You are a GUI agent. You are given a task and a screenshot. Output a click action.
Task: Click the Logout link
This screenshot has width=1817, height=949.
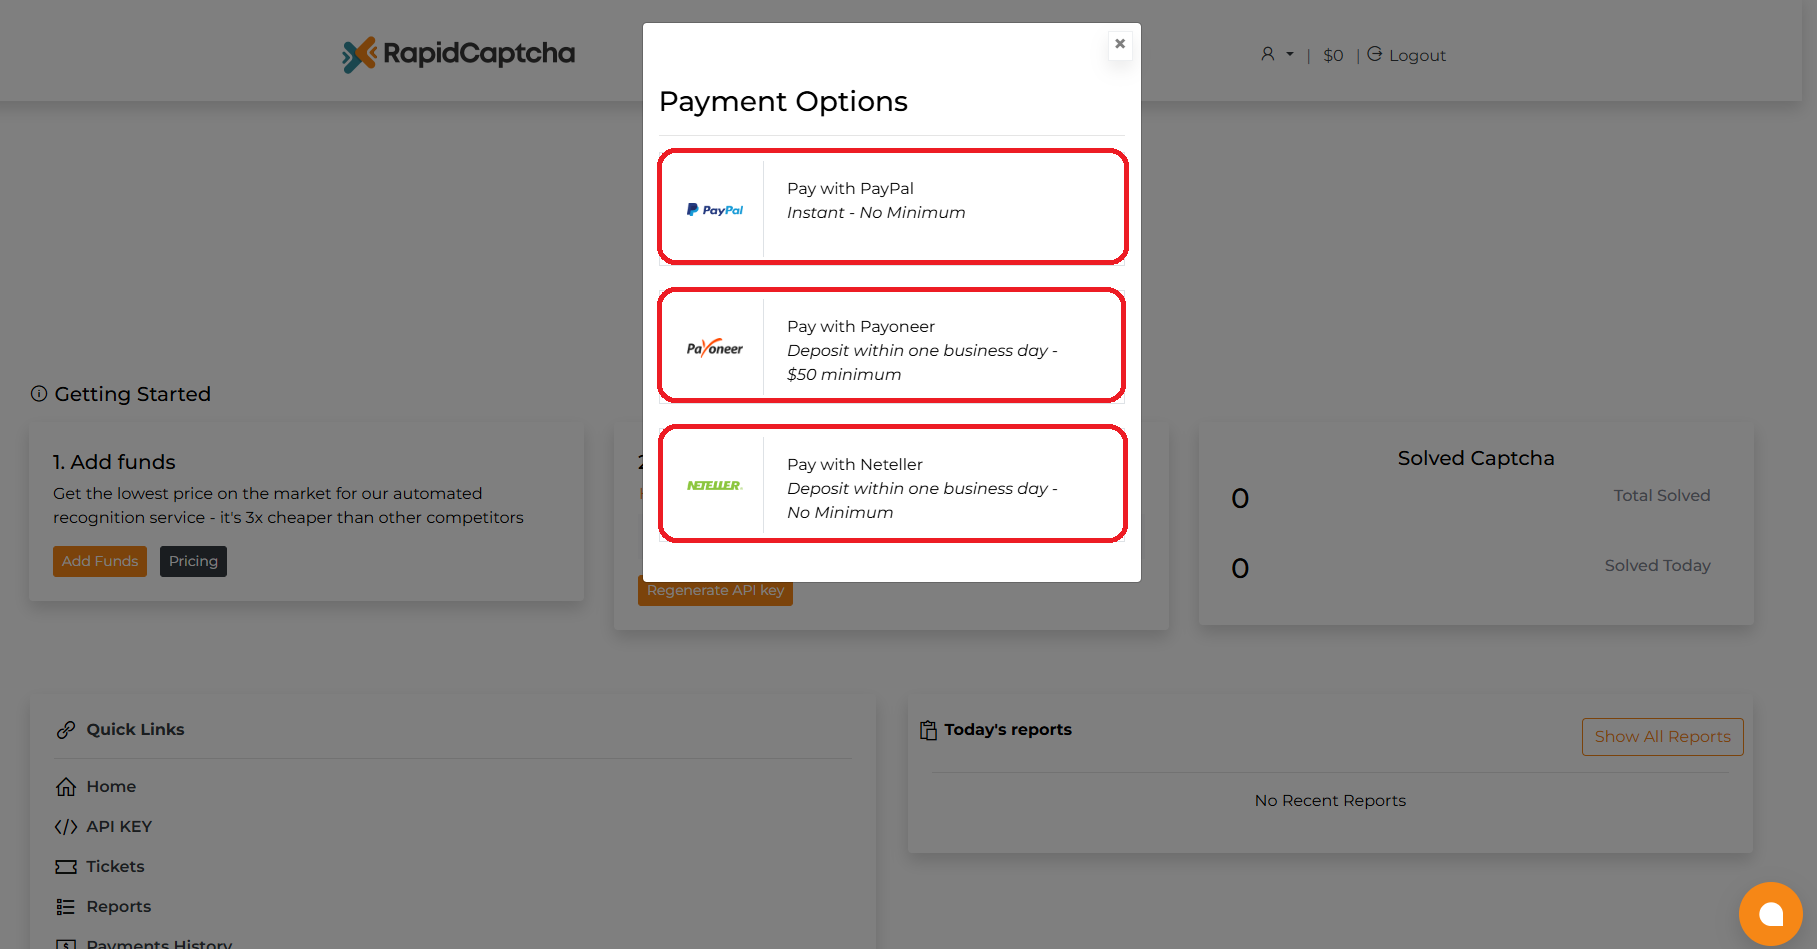pyautogui.click(x=1407, y=55)
